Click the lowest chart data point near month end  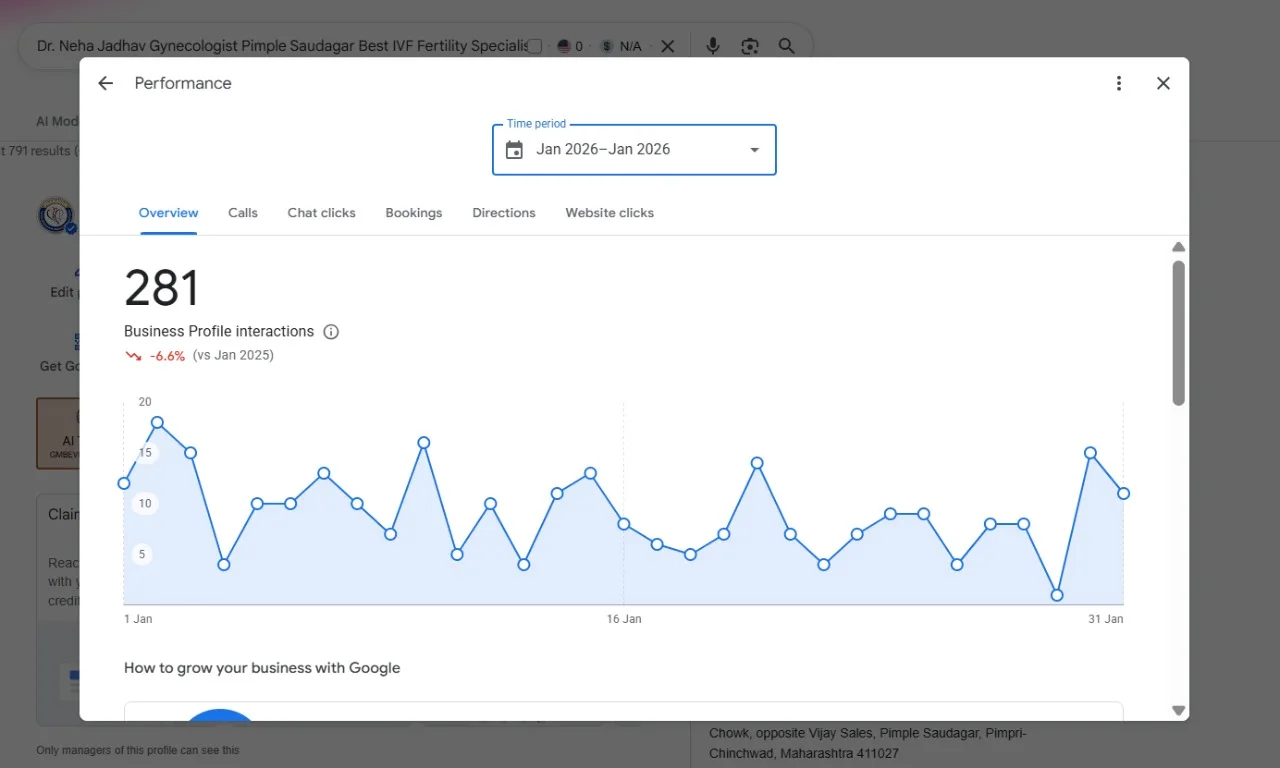[1057, 595]
